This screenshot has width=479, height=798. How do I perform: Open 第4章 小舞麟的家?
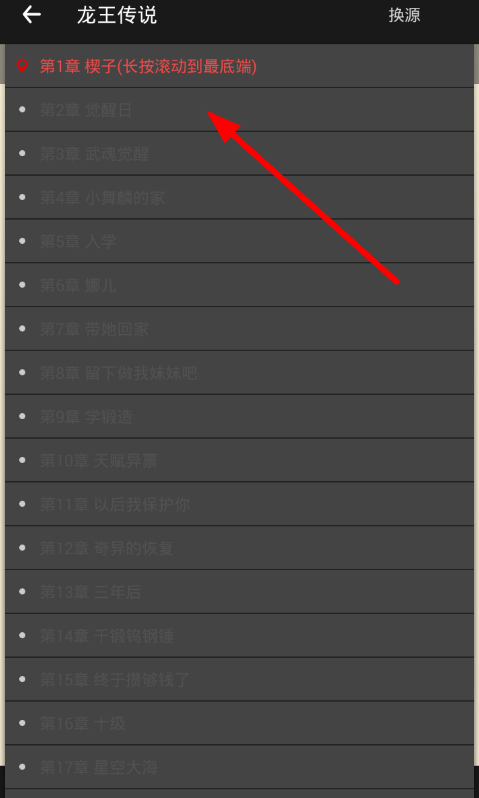(x=240, y=197)
